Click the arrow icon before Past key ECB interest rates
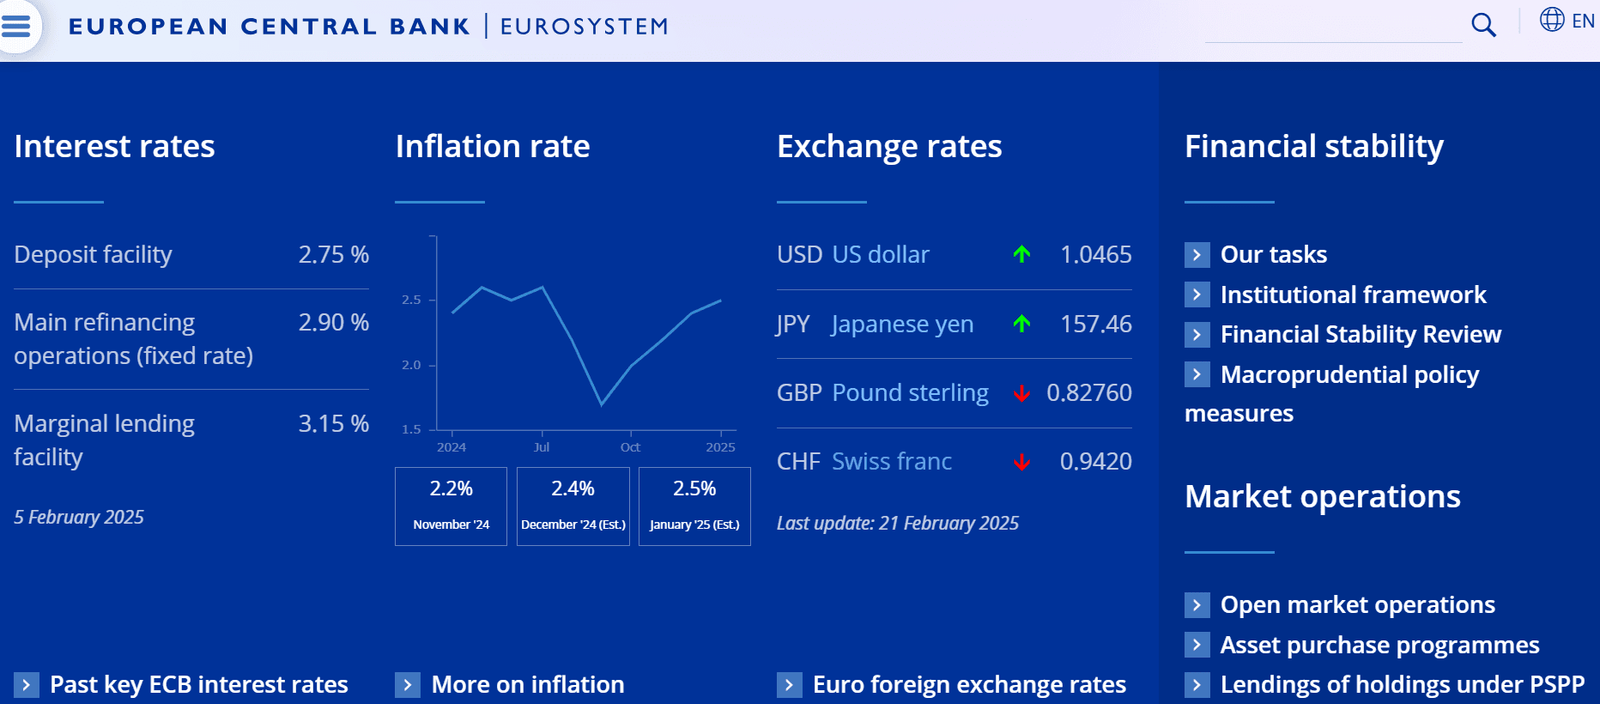This screenshot has width=1600, height=704. 26,685
